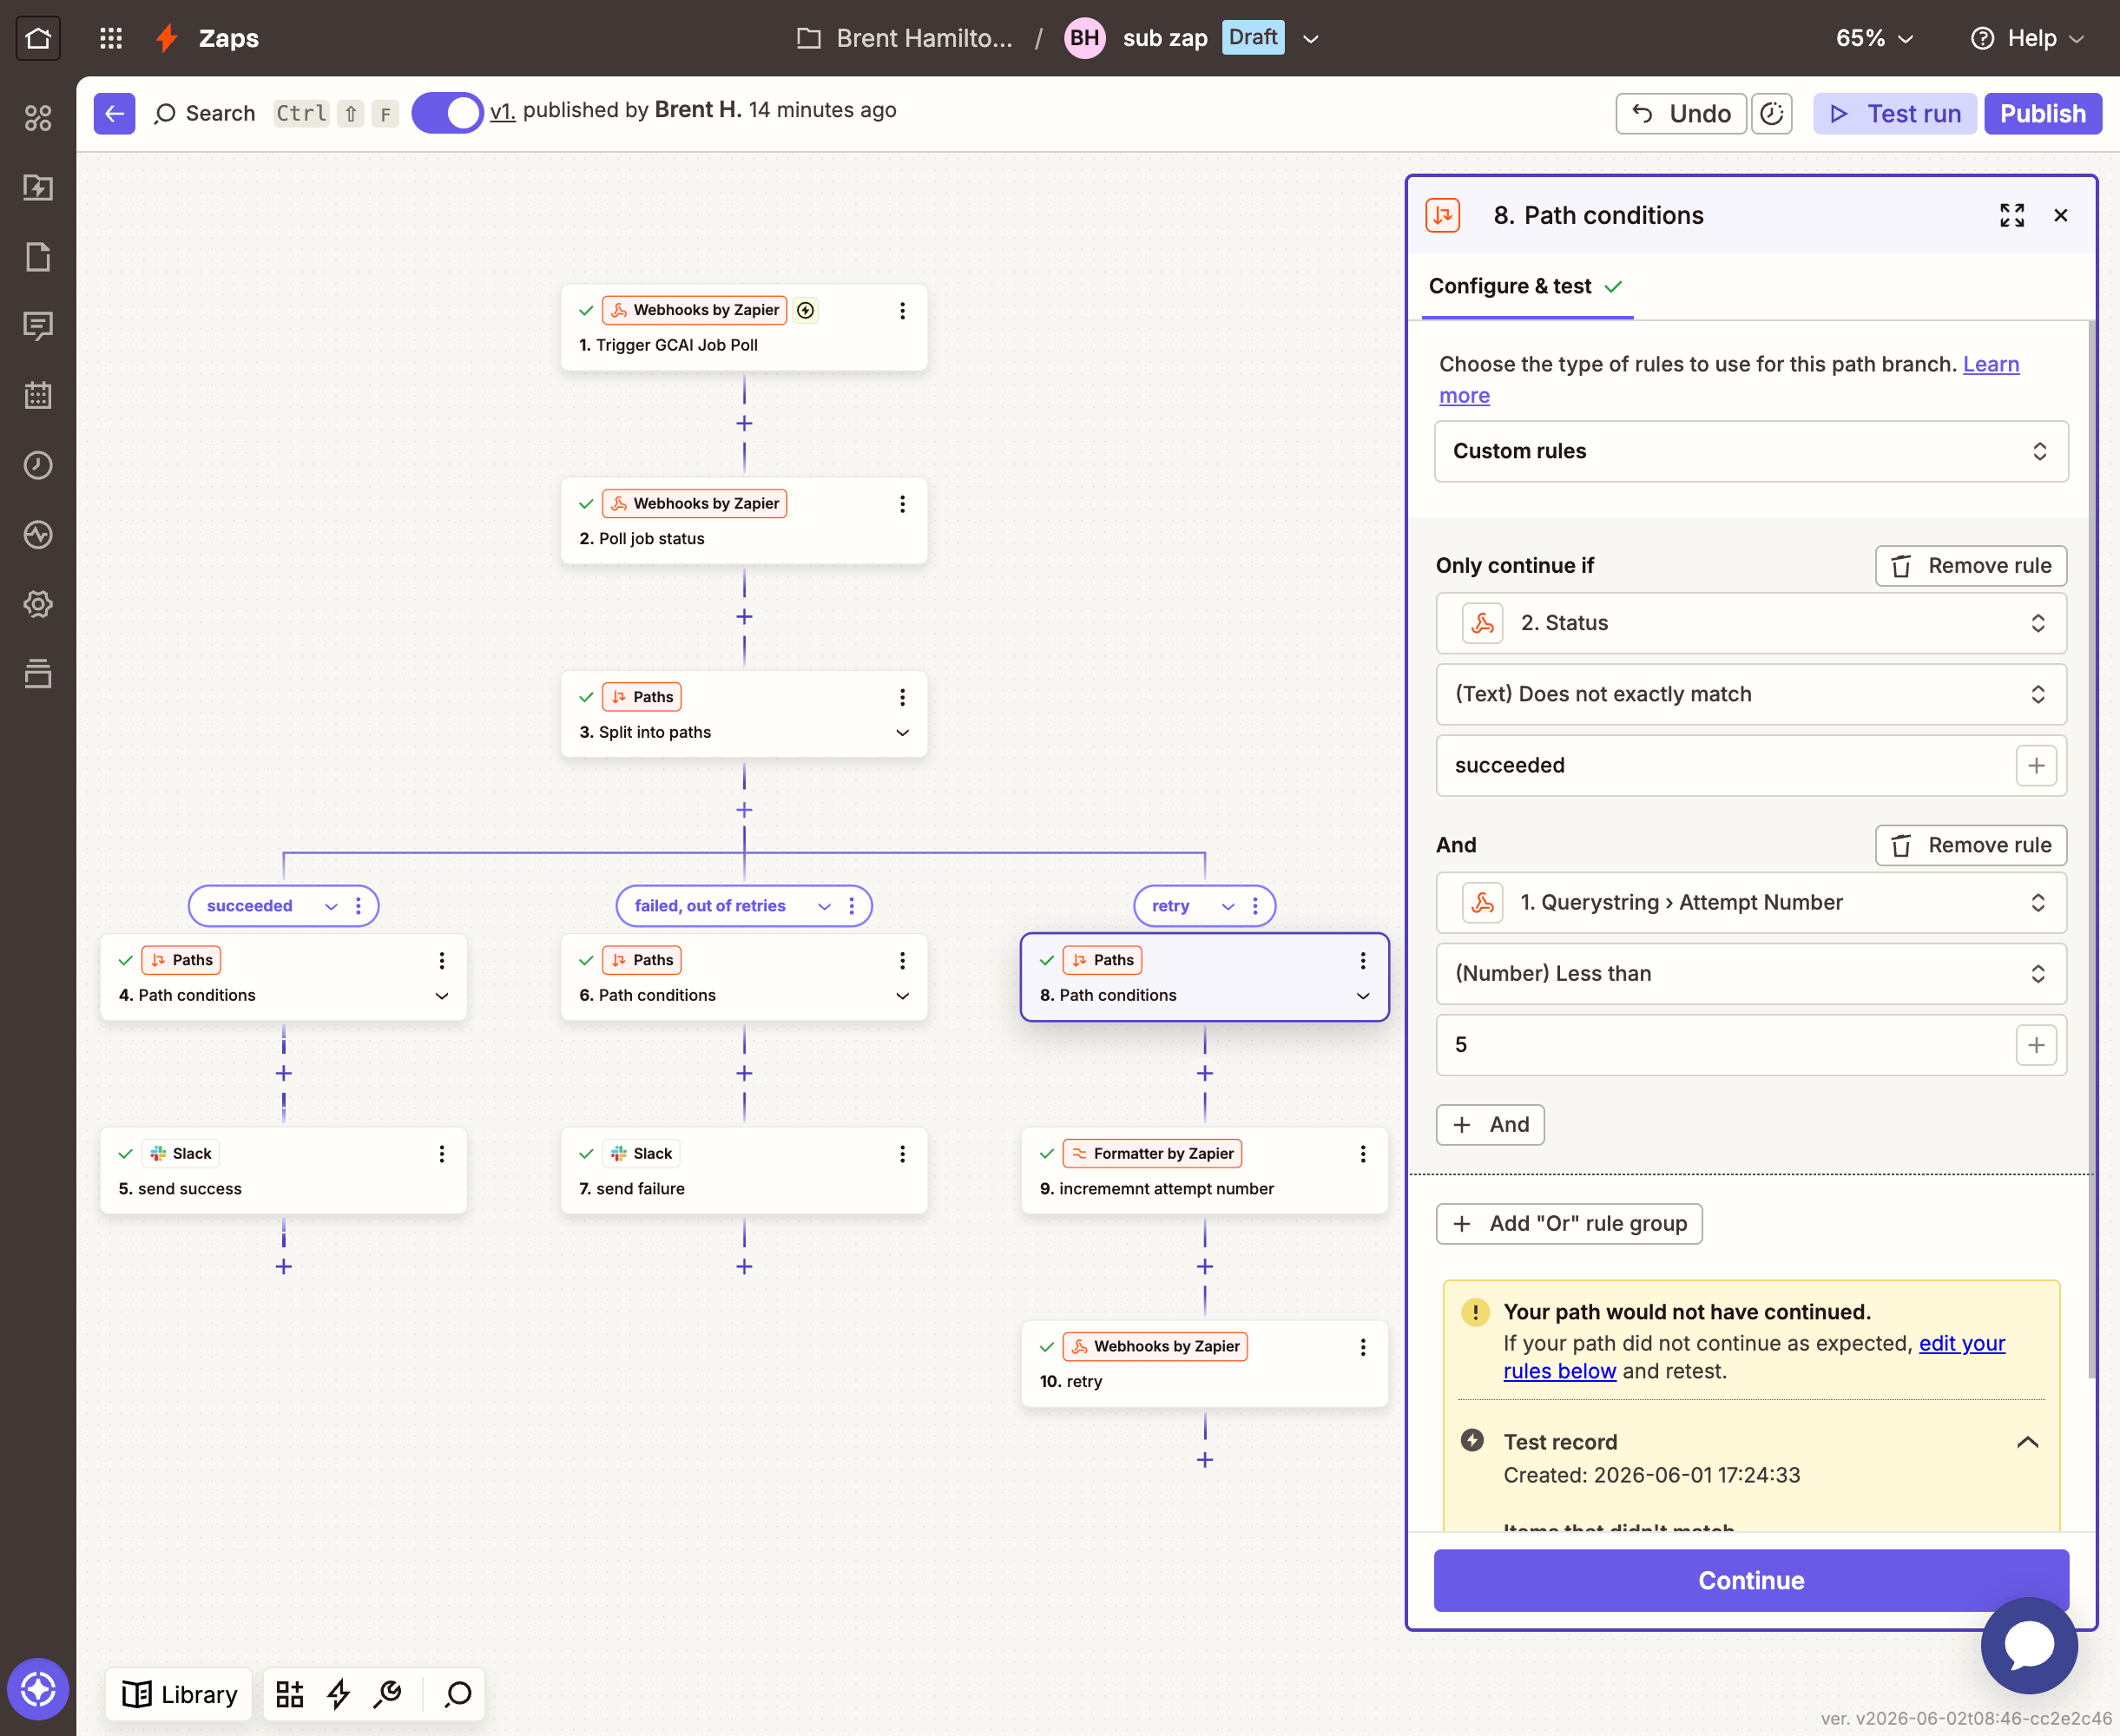The image size is (2120, 1736).
Task: Open the search magnifier in bottom toolbar
Action: point(458,1694)
